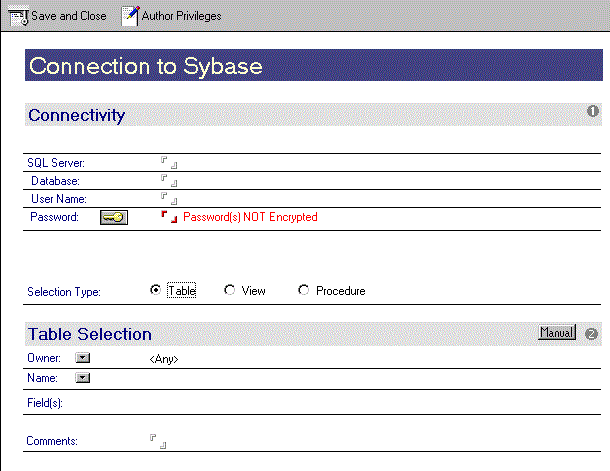Click the password key button
Image resolution: width=610 pixels, height=471 pixels.
tap(114, 217)
